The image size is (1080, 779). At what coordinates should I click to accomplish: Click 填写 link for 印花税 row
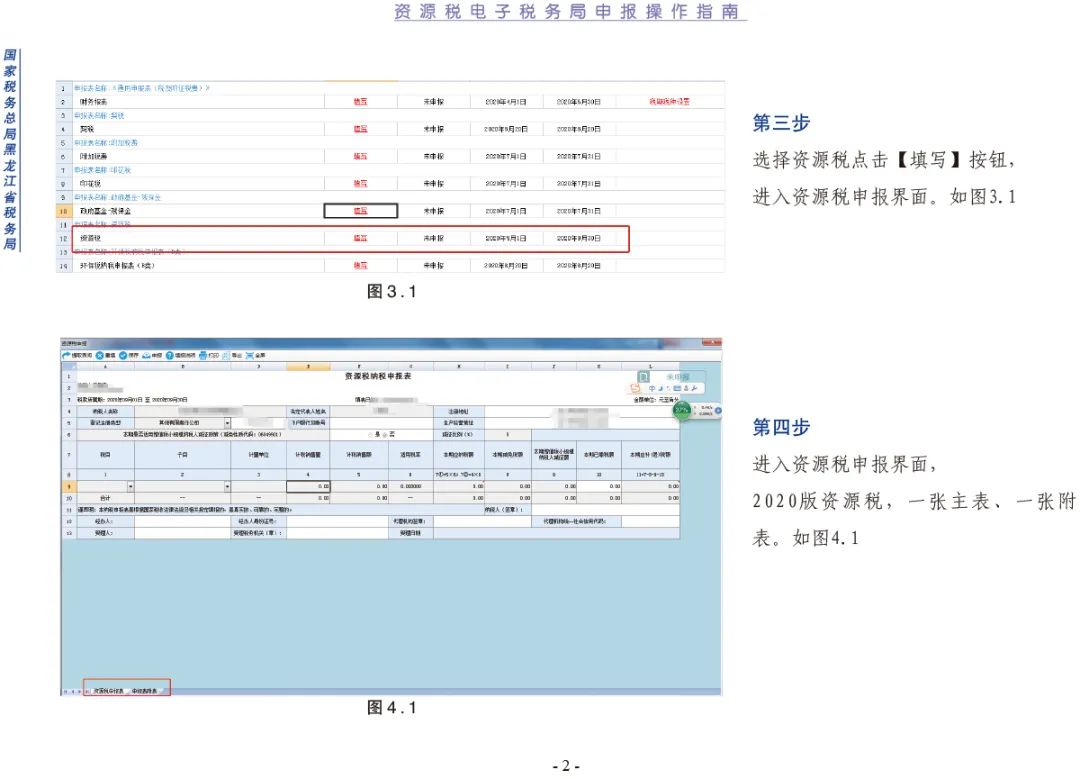point(360,184)
